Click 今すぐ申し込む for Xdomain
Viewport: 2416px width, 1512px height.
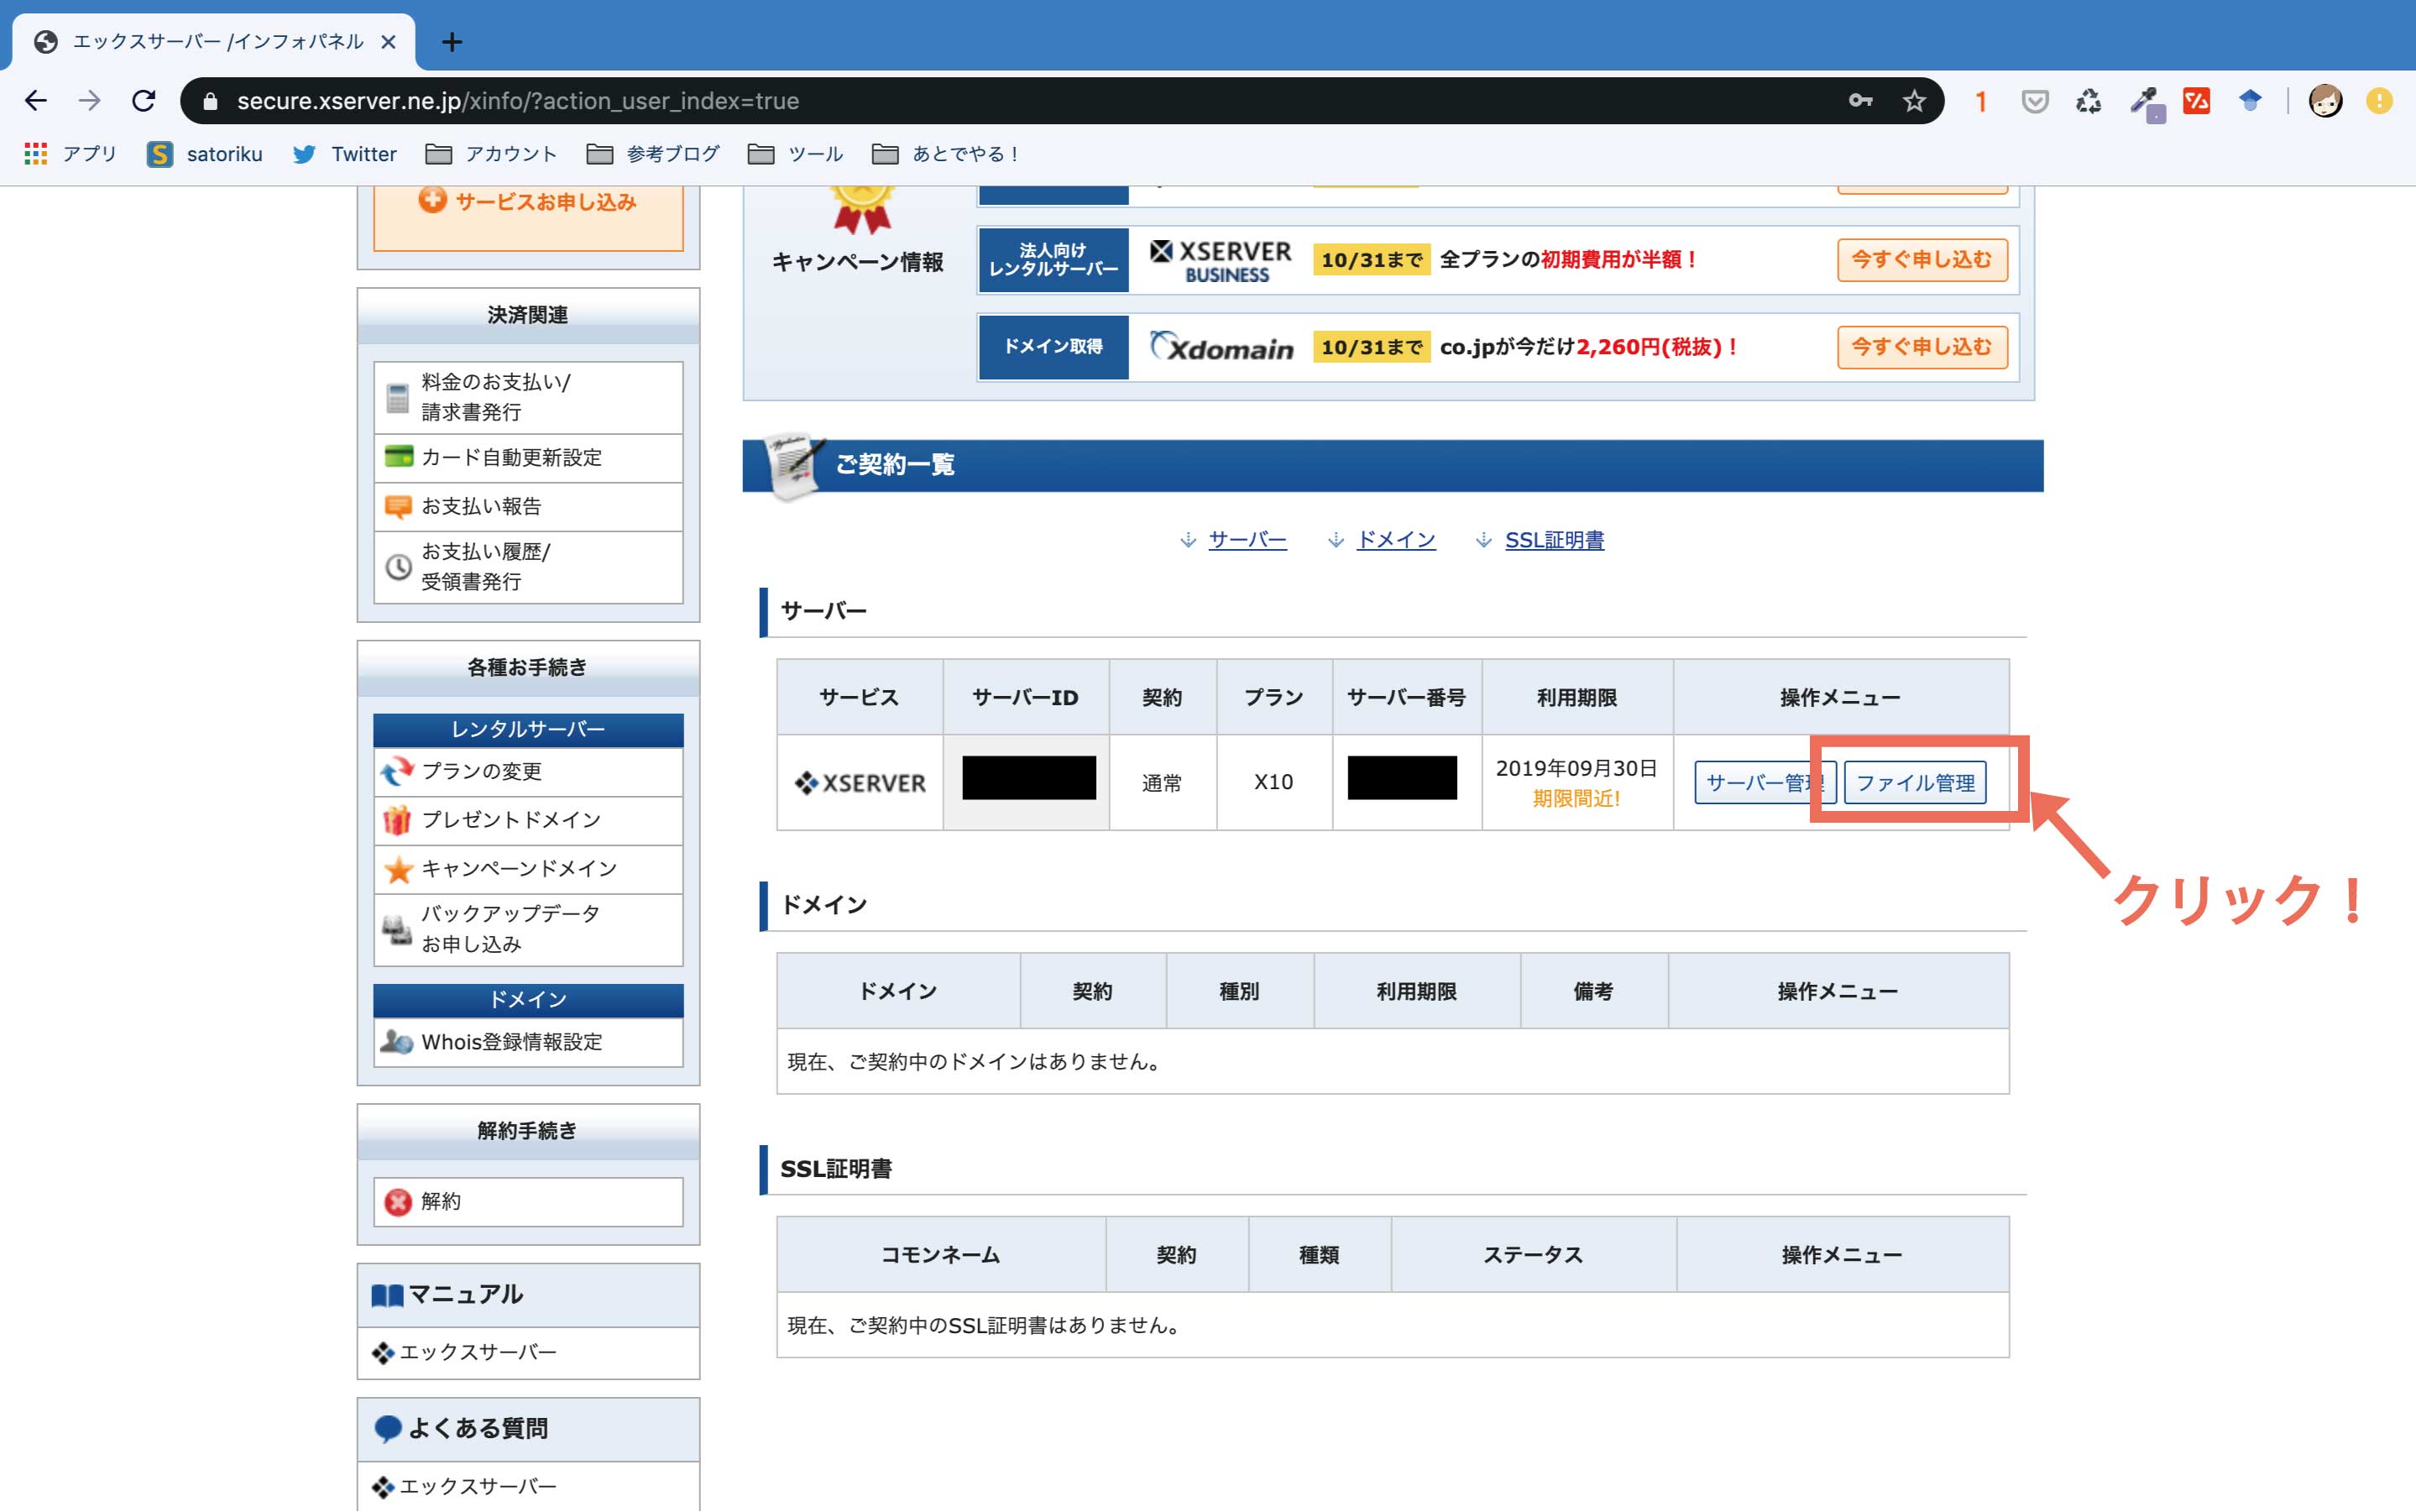pos(1922,347)
